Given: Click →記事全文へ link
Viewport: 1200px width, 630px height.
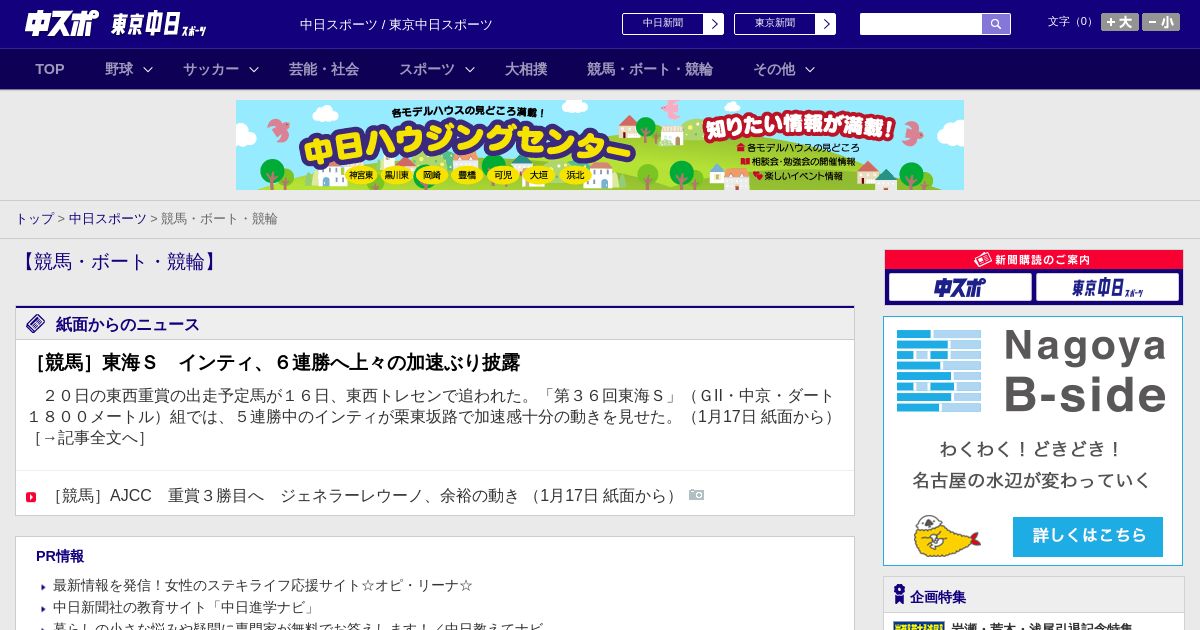Looking at the screenshot, I should pyautogui.click(x=90, y=438).
